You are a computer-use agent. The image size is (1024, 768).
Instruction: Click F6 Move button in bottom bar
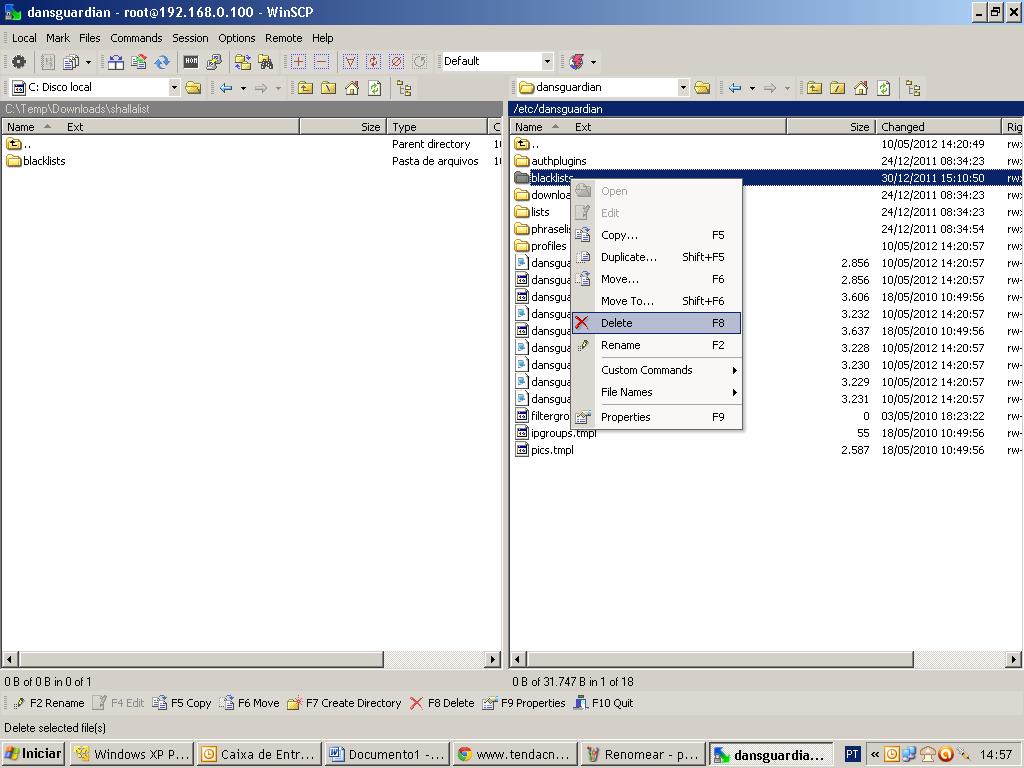click(249, 703)
